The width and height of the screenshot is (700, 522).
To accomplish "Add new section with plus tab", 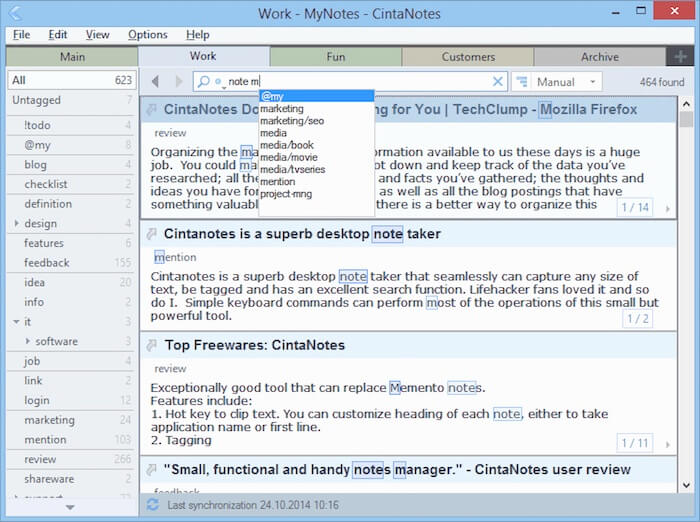I will (x=680, y=57).
